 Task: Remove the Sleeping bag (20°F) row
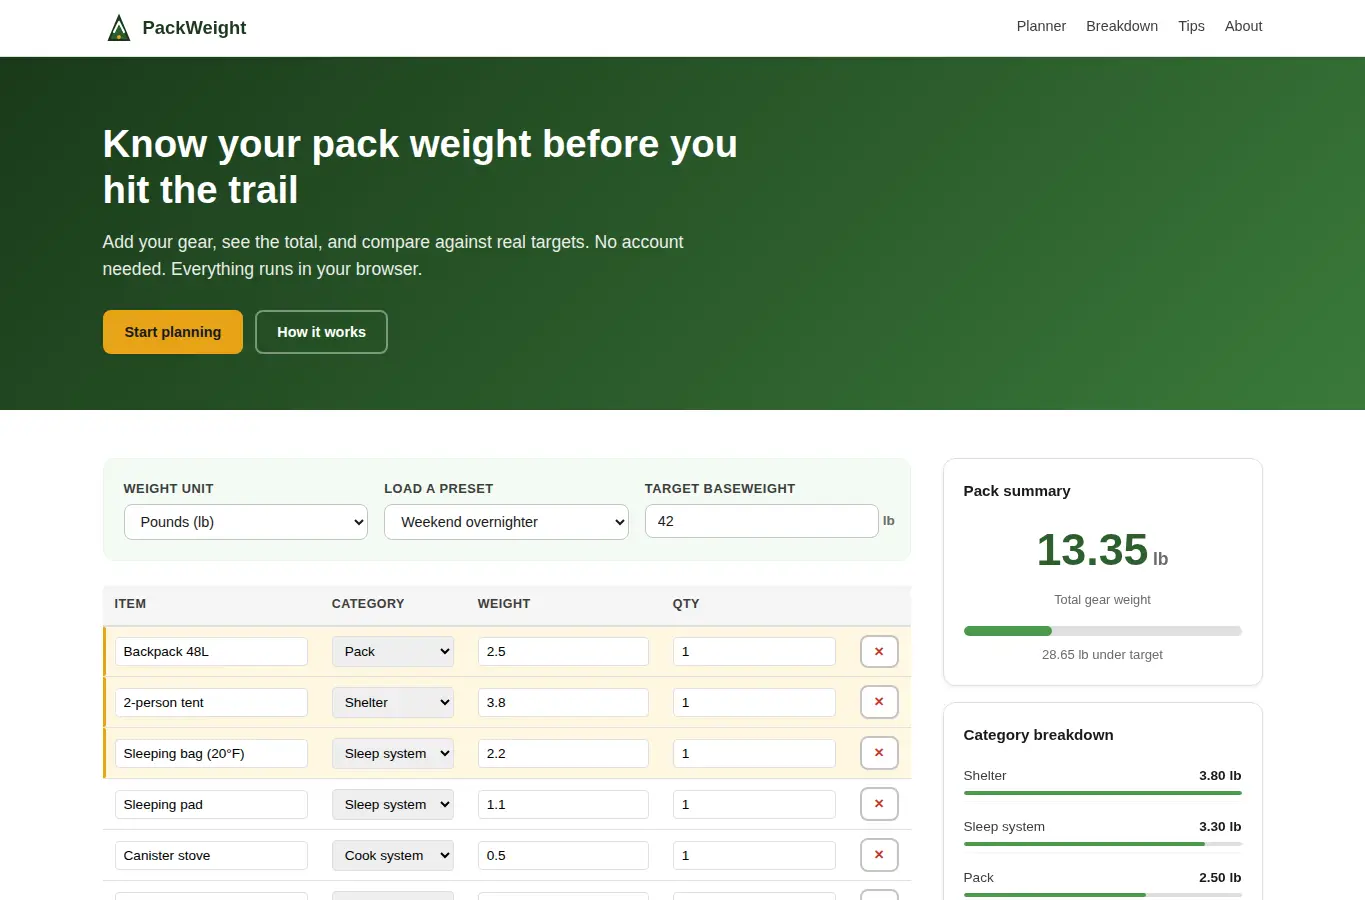879,754
